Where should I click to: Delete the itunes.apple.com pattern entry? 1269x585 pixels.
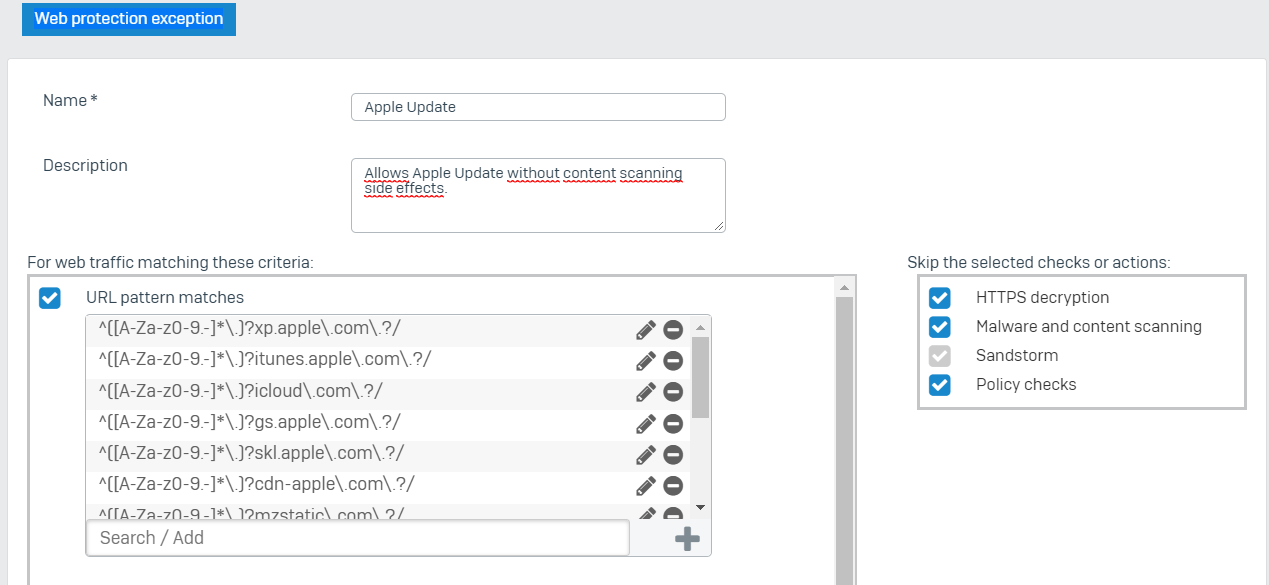[673, 361]
